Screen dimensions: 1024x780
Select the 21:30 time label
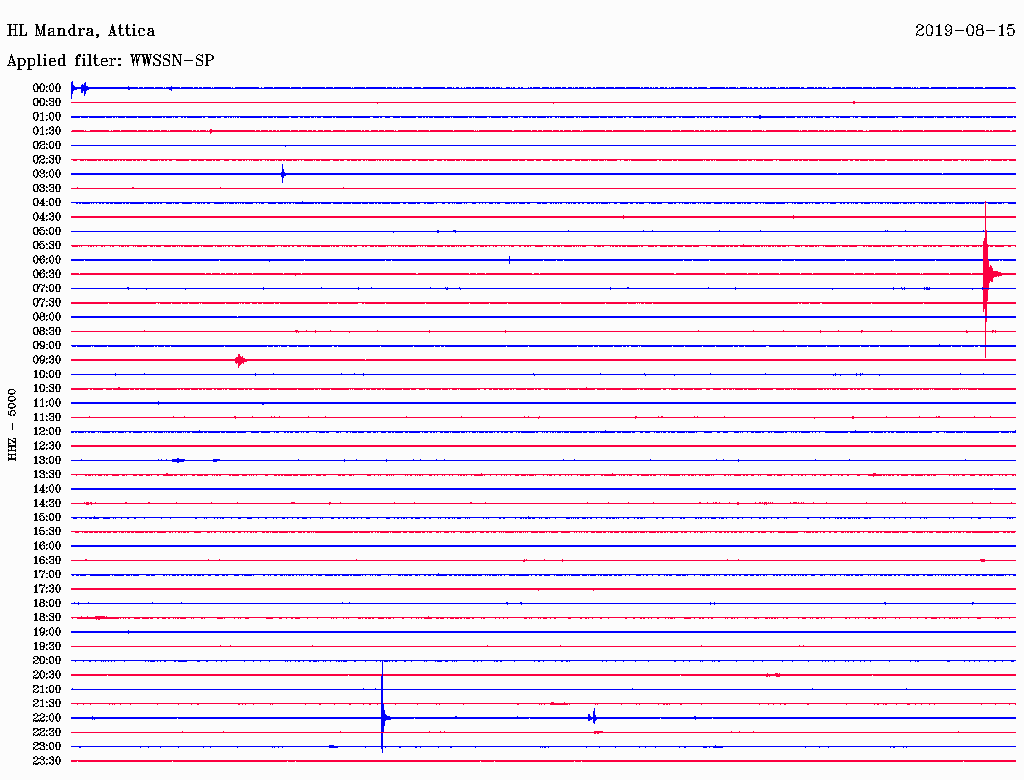pyautogui.click(x=47, y=703)
